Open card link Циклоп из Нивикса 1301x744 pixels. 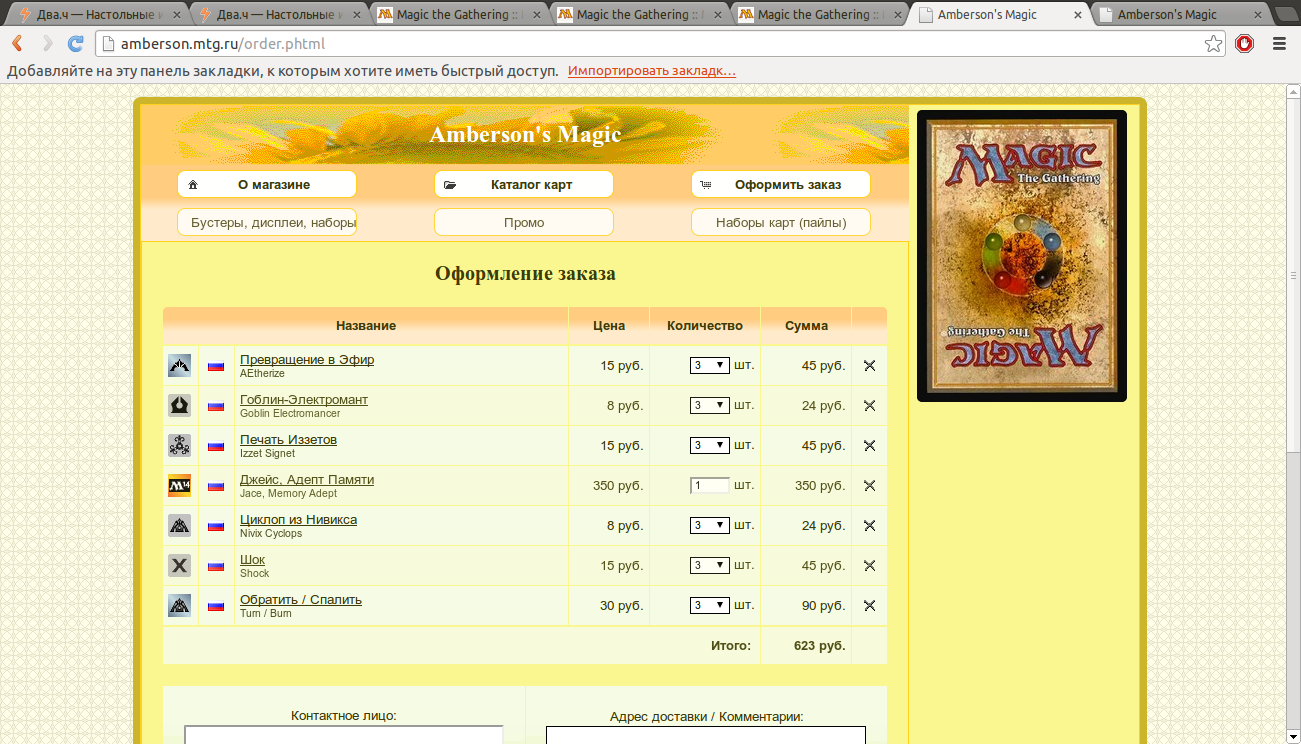(298, 520)
